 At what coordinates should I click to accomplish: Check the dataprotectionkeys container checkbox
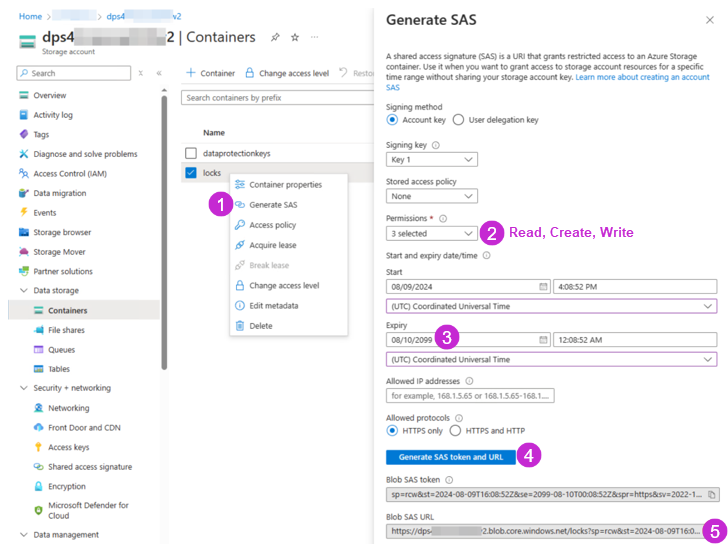coord(191,153)
